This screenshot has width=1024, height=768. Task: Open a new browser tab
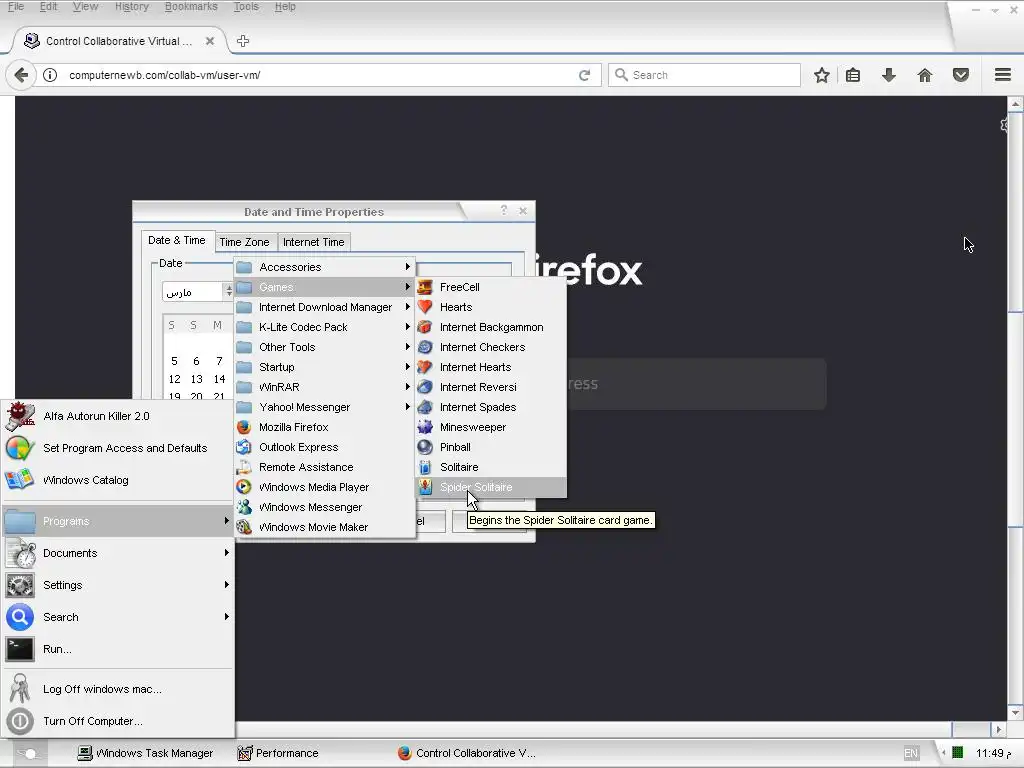(243, 40)
